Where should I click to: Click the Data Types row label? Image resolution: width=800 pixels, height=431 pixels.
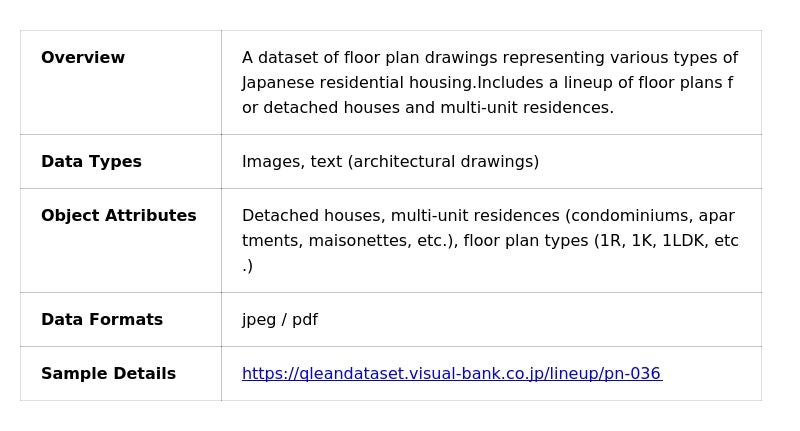click(x=91, y=162)
